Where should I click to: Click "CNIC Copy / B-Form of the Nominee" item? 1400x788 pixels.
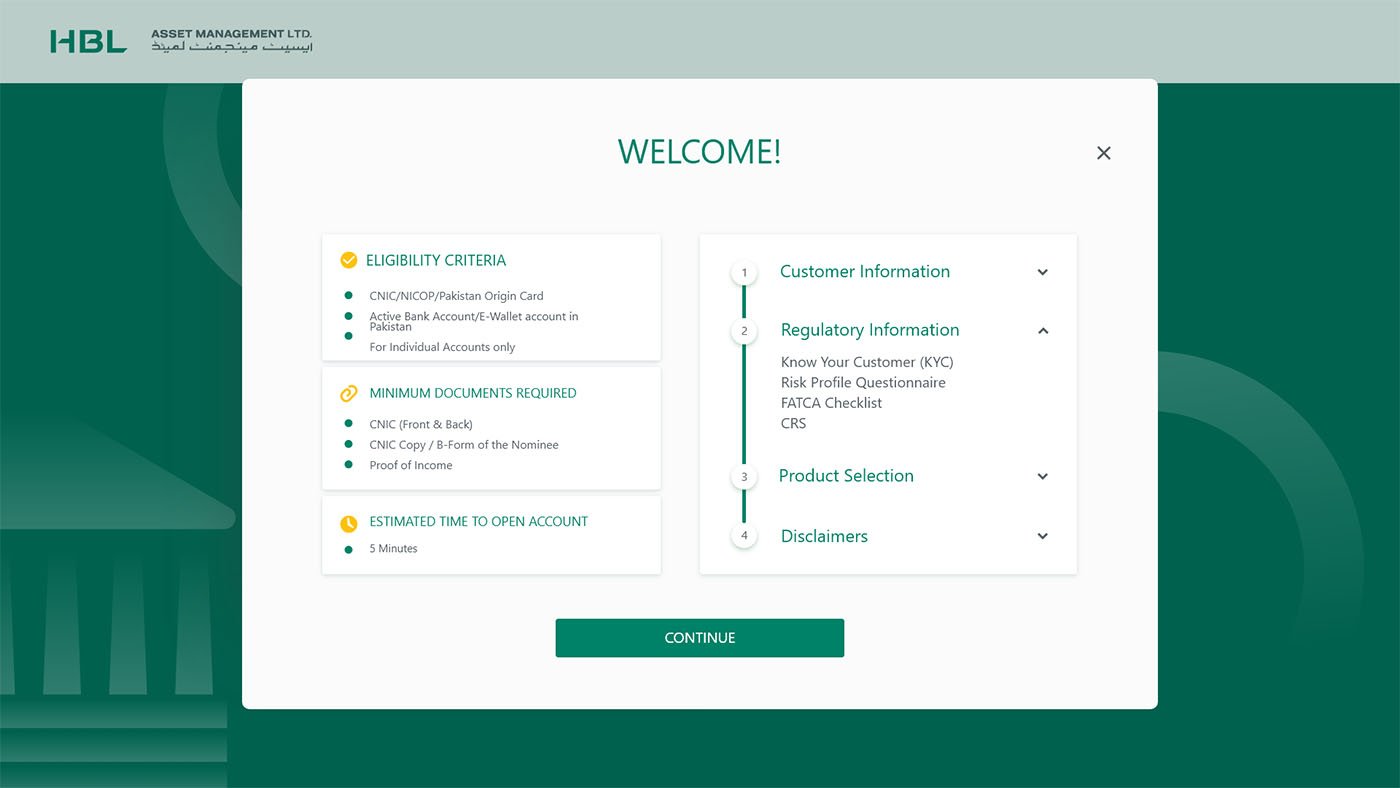point(464,445)
